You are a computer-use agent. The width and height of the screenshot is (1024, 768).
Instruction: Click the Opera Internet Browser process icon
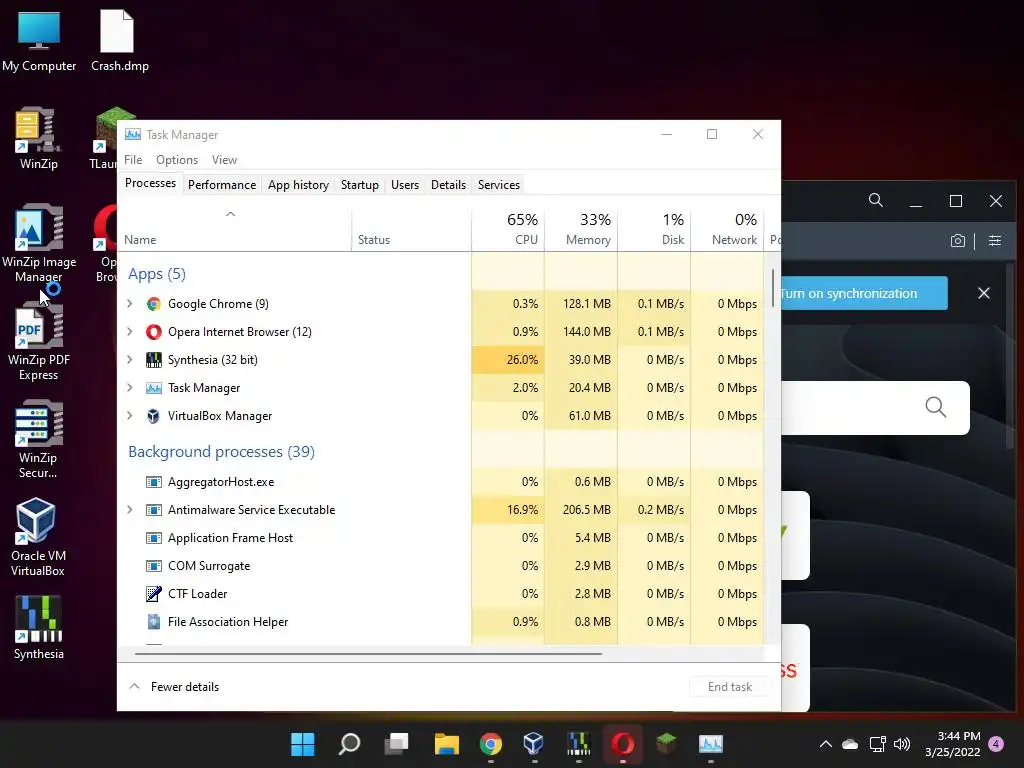point(153,332)
